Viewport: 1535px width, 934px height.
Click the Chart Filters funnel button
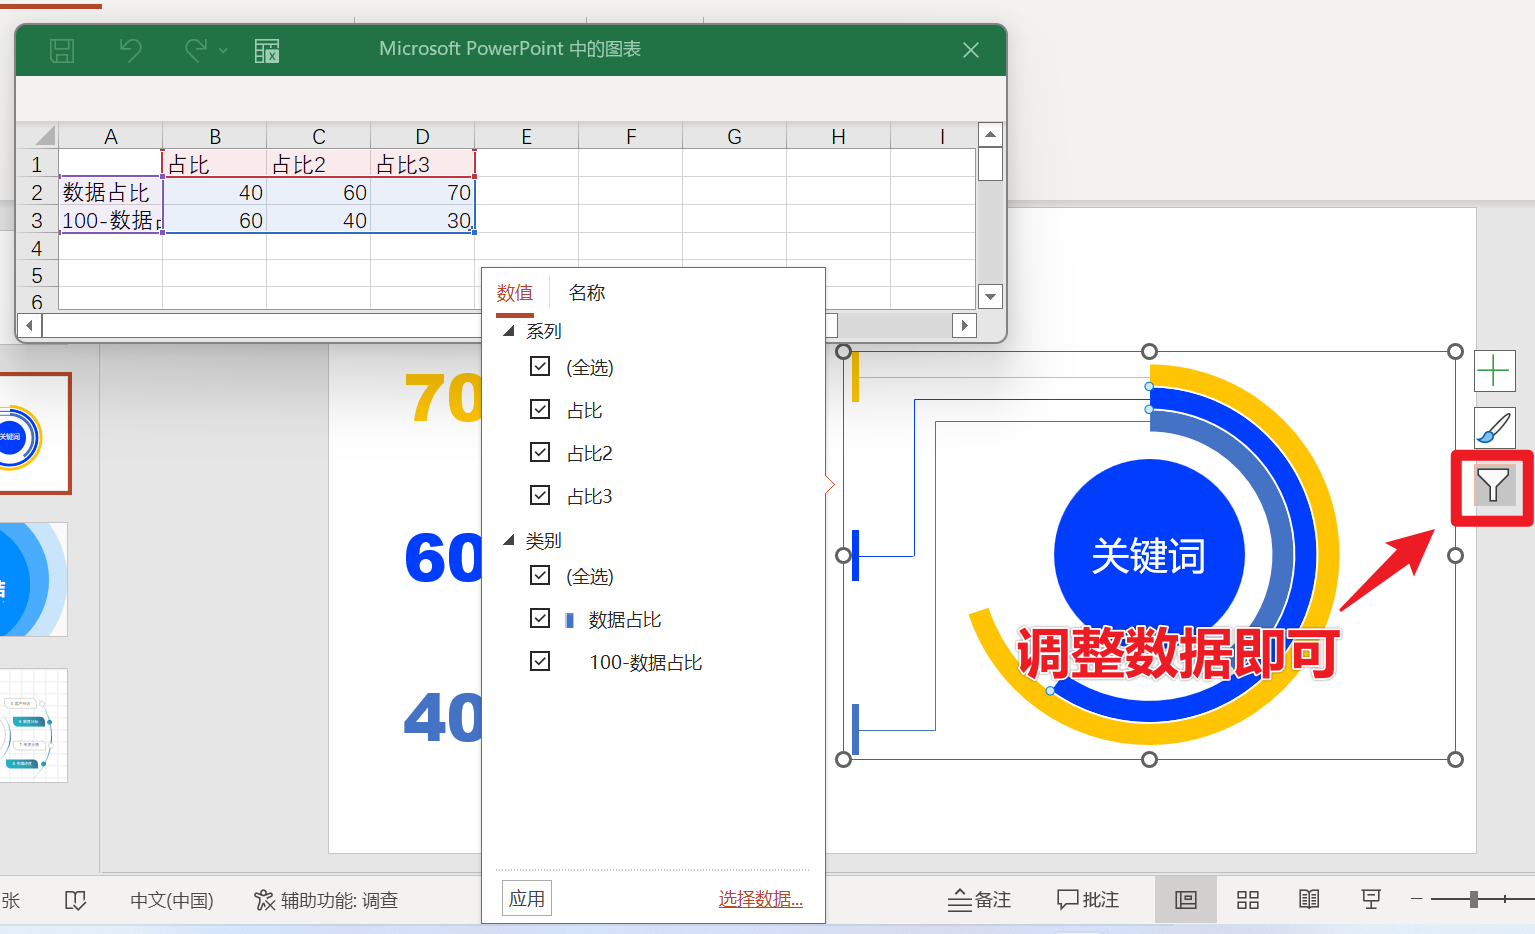click(x=1494, y=485)
